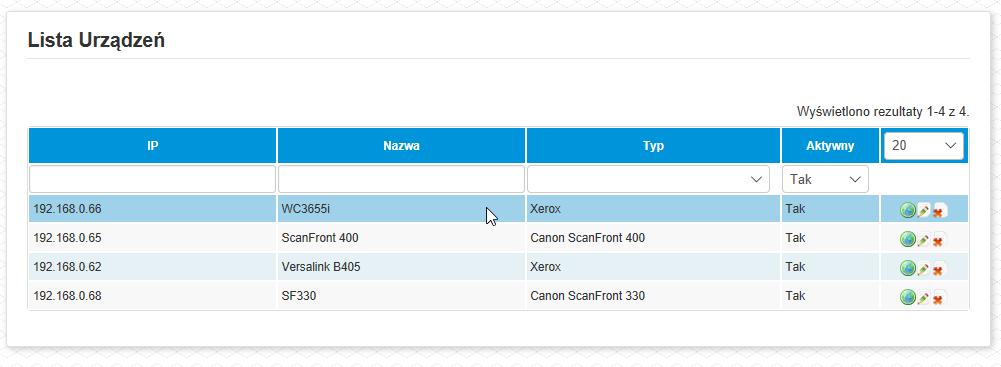Open globe icon for WC3655i device
The height and width of the screenshot is (367, 1001).
click(x=907, y=210)
